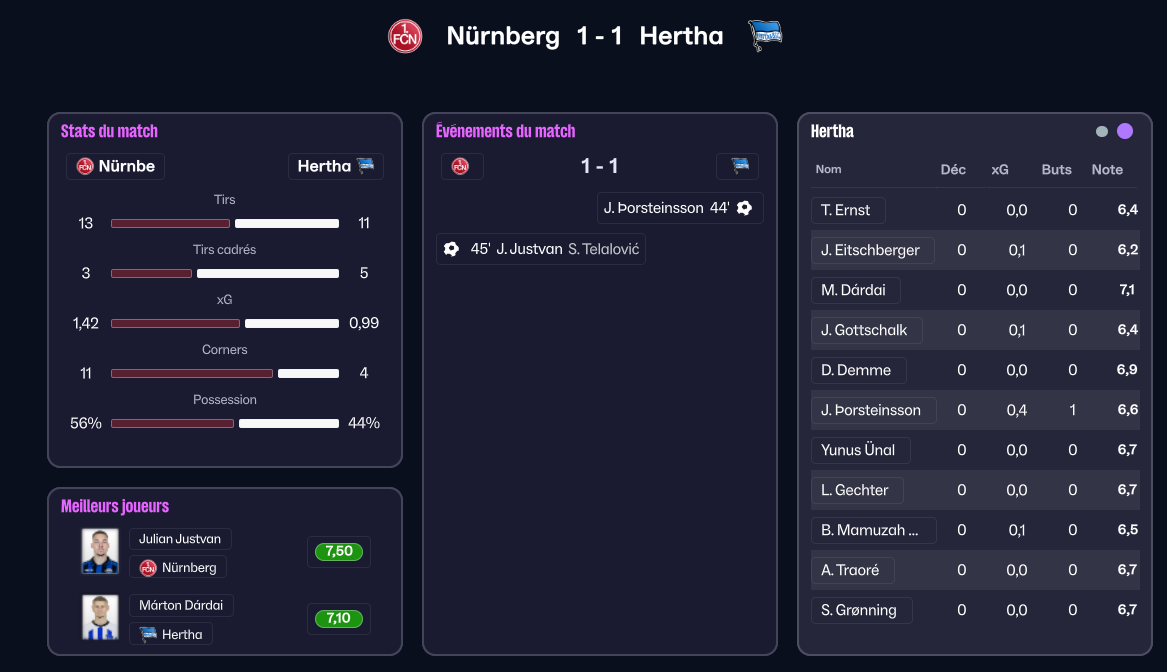Viewport: 1167px width, 672px height.
Task: Click the Hertha flag in match events
Action: coord(739,166)
